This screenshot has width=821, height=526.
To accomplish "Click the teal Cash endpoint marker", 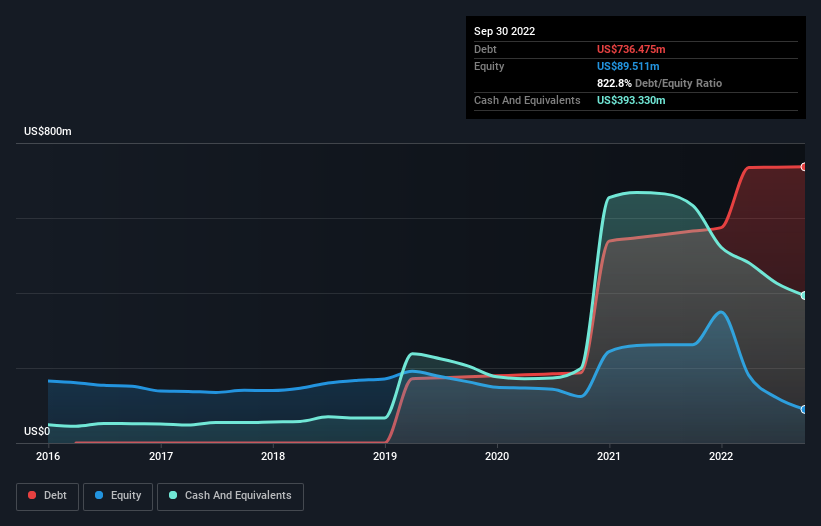I will [804, 296].
